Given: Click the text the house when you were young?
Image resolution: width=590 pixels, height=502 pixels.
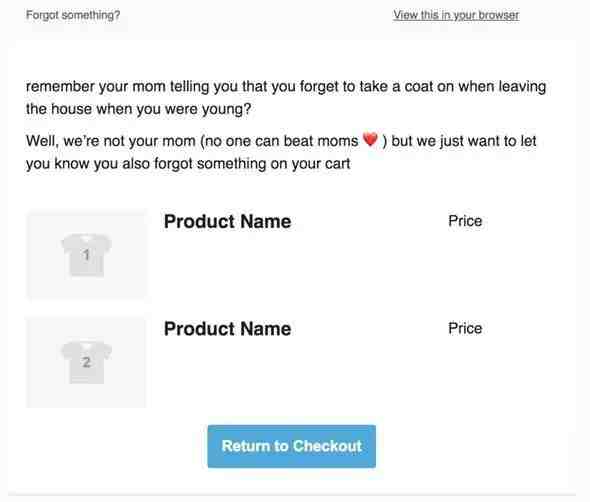Looking at the screenshot, I should coord(138,110).
